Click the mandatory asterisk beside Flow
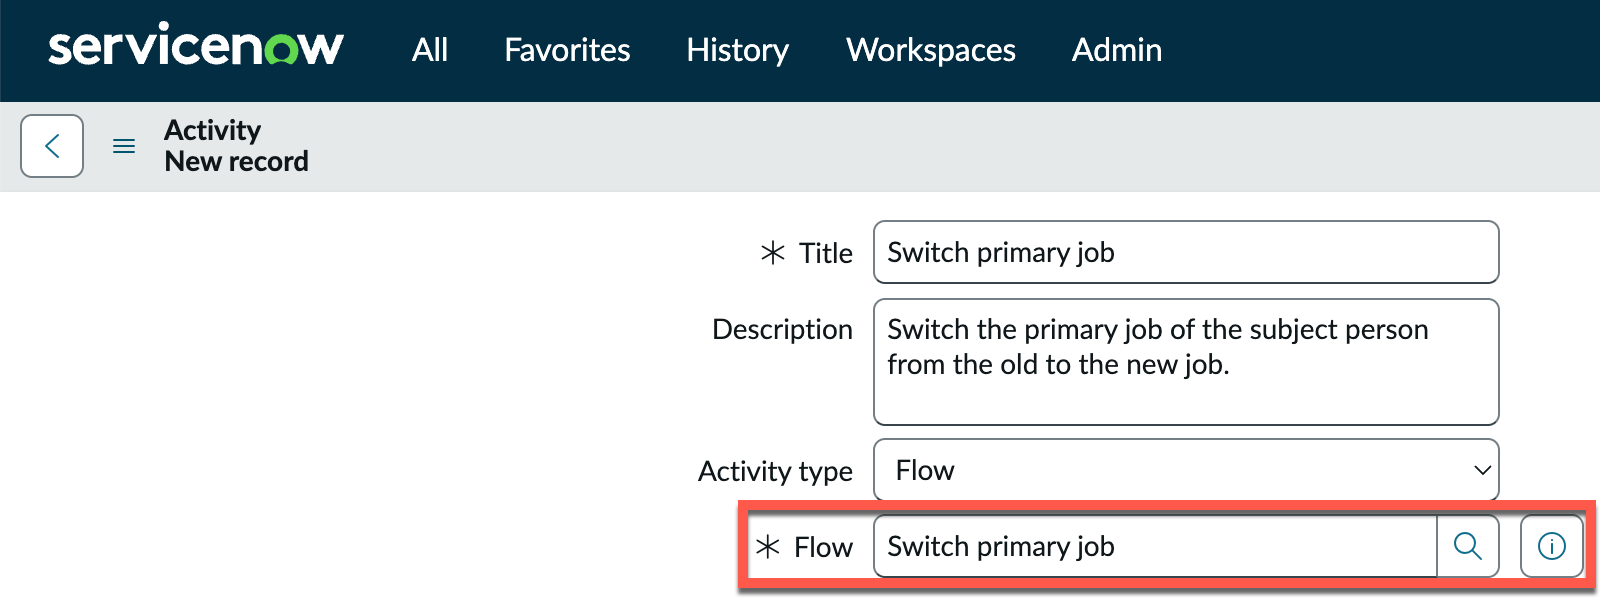 767,547
